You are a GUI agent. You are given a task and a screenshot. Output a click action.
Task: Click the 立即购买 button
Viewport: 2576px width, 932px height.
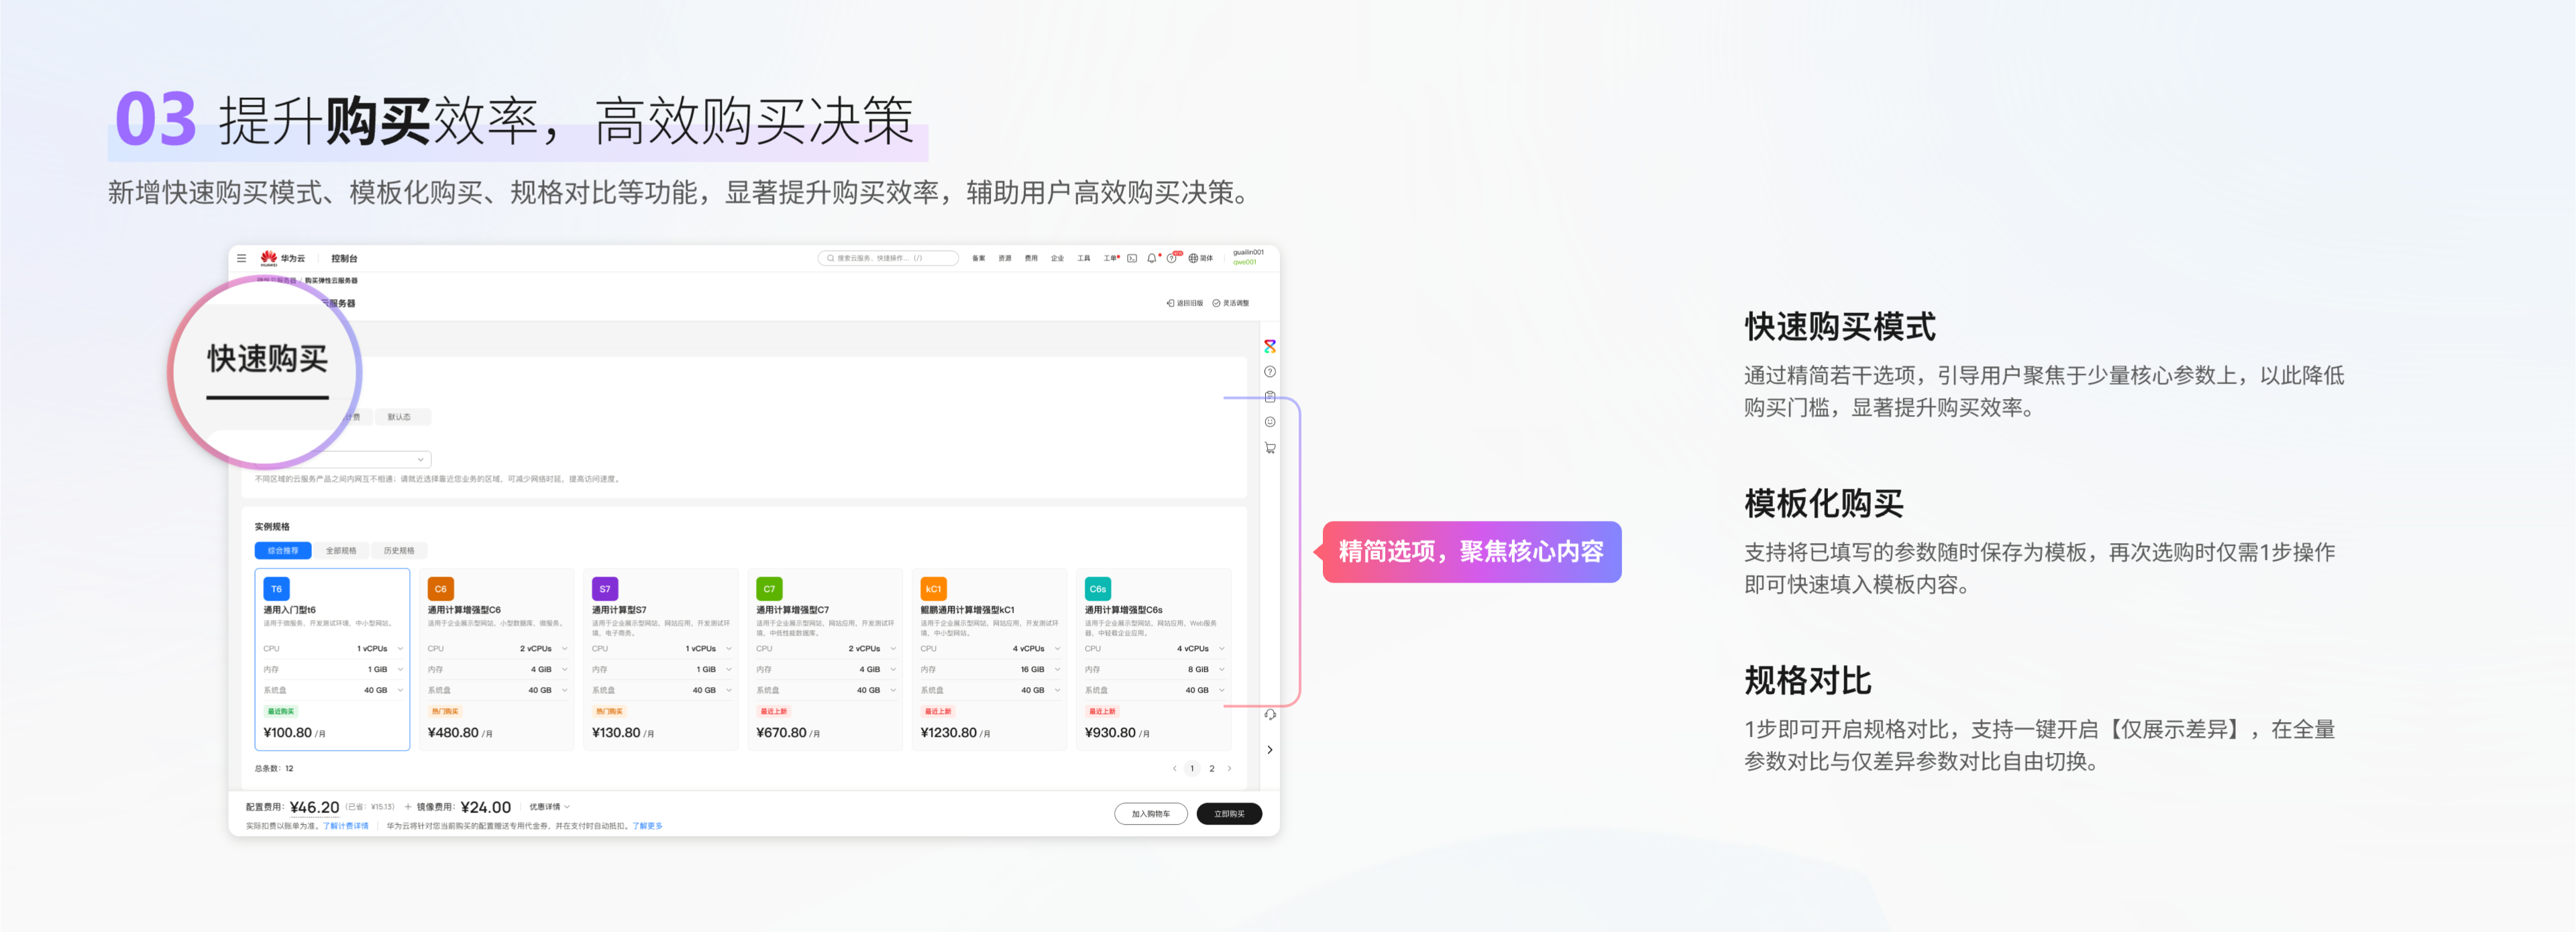(1228, 814)
